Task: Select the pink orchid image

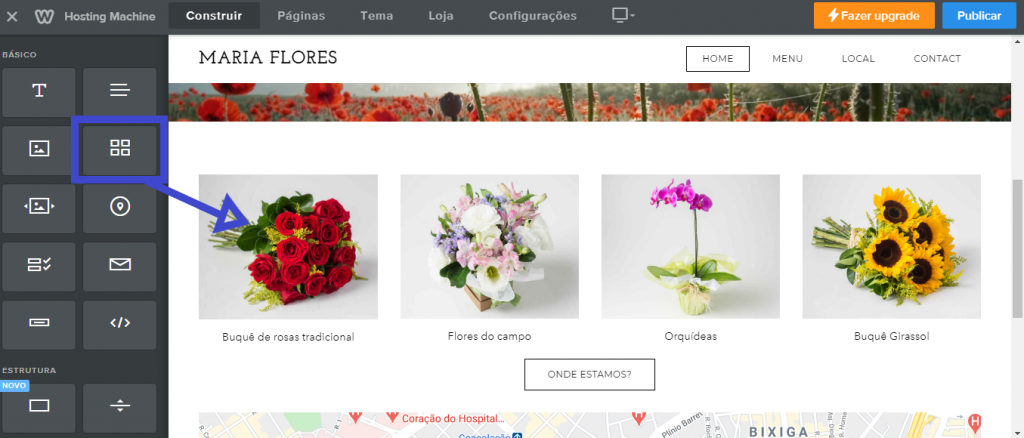Action: [690, 247]
